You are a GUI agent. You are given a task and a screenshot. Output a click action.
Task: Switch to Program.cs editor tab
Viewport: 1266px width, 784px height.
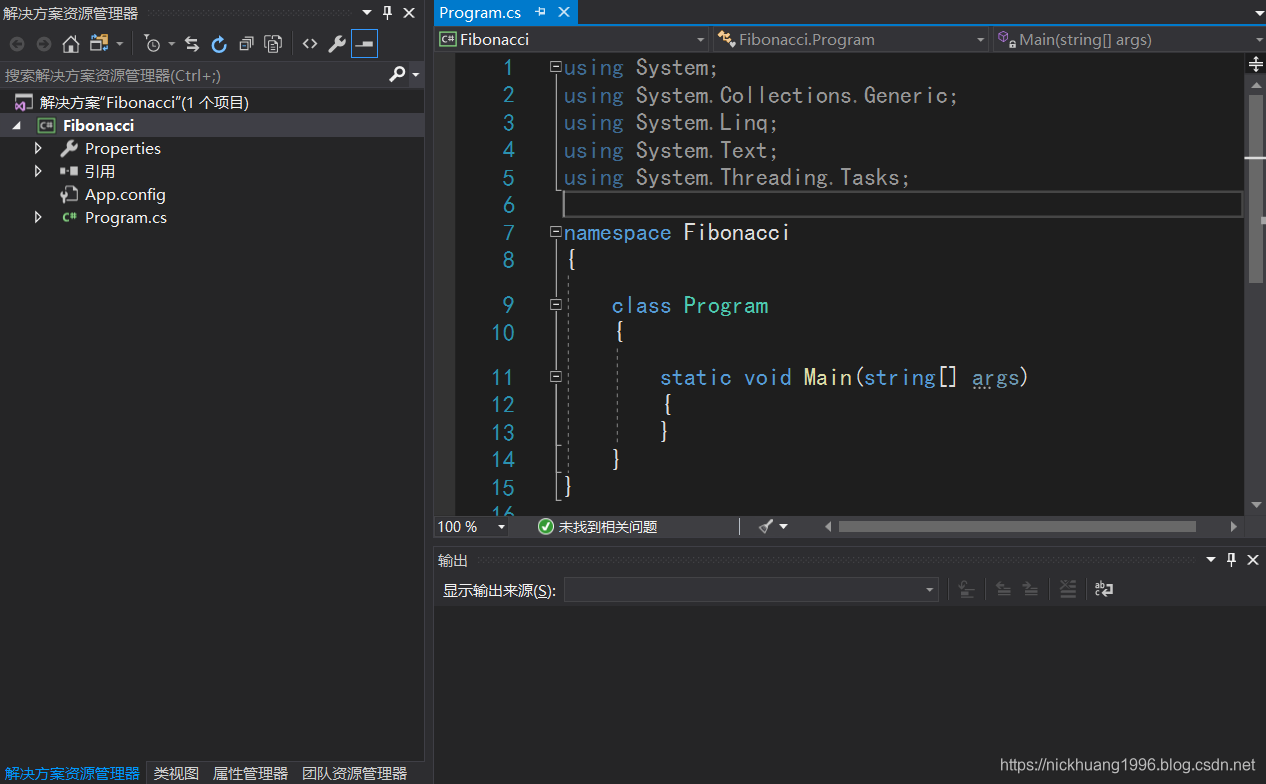pos(481,13)
